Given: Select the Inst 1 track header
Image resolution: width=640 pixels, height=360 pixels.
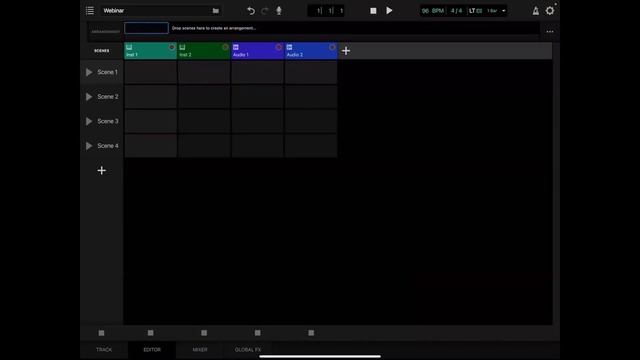Looking at the screenshot, I should tap(150, 51).
